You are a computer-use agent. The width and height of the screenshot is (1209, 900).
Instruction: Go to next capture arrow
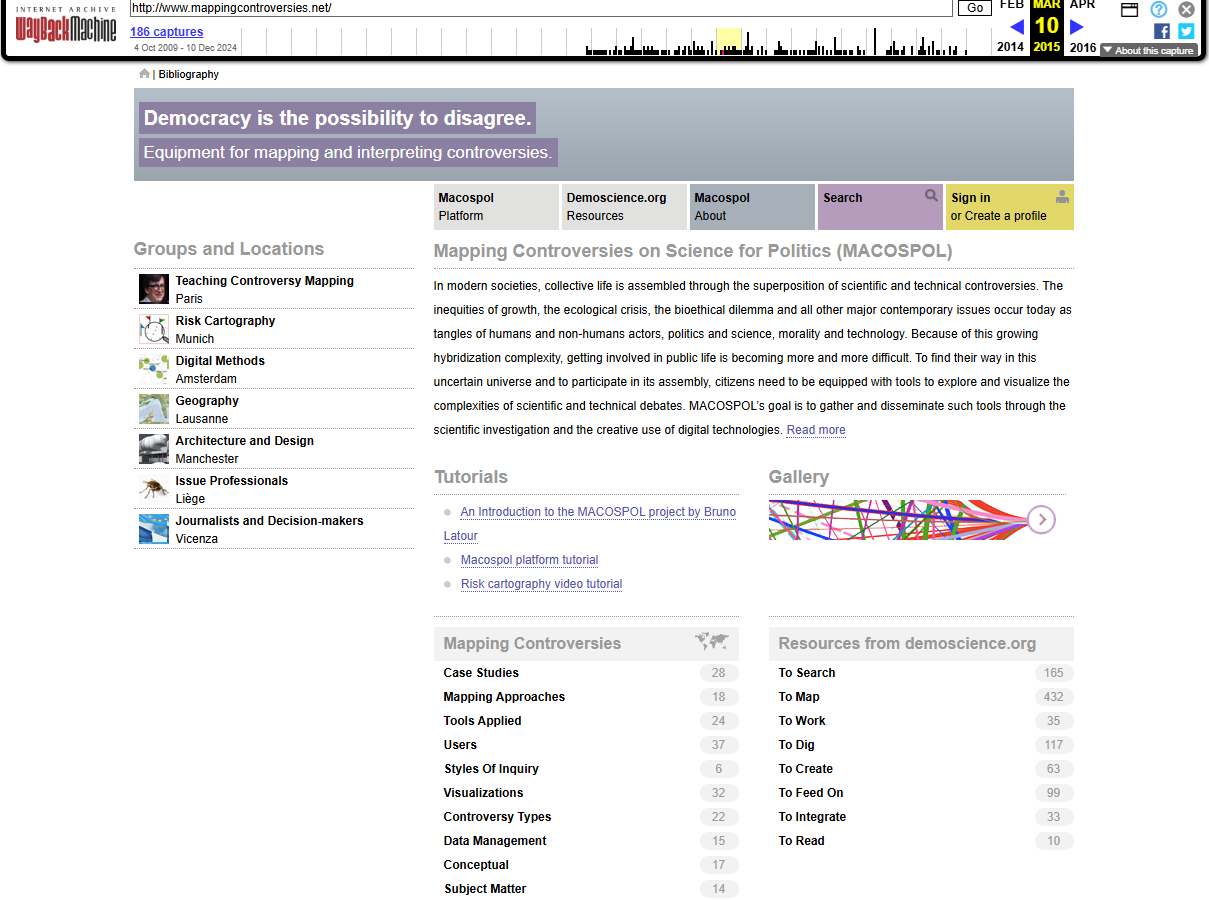pyautogui.click(x=1077, y=27)
